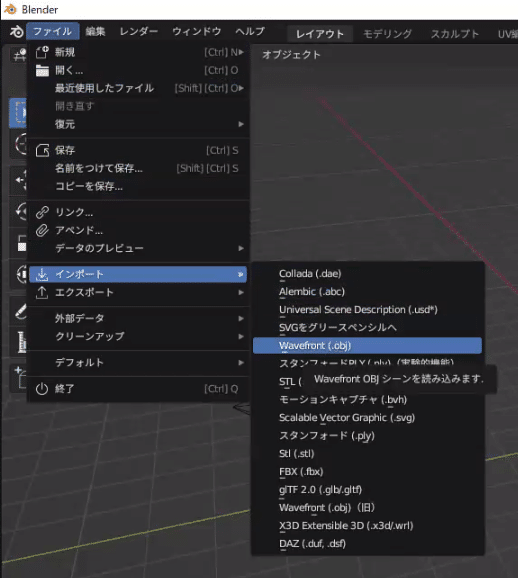Click the 終了 power icon

42,389
